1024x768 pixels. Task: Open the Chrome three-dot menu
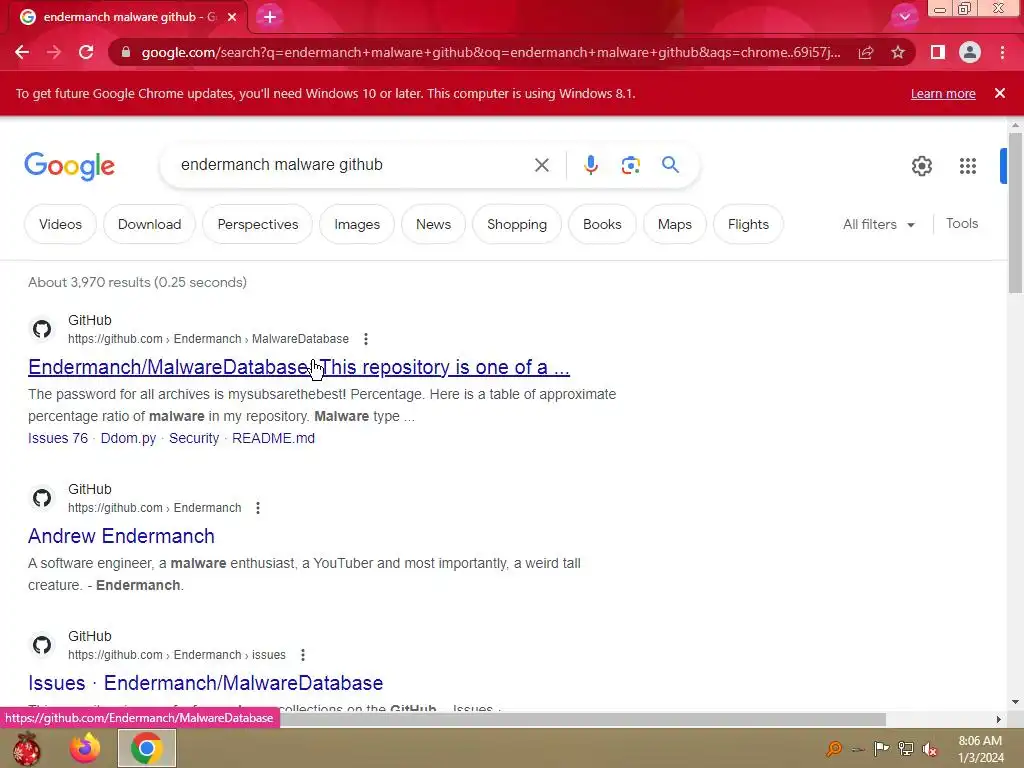(1002, 52)
